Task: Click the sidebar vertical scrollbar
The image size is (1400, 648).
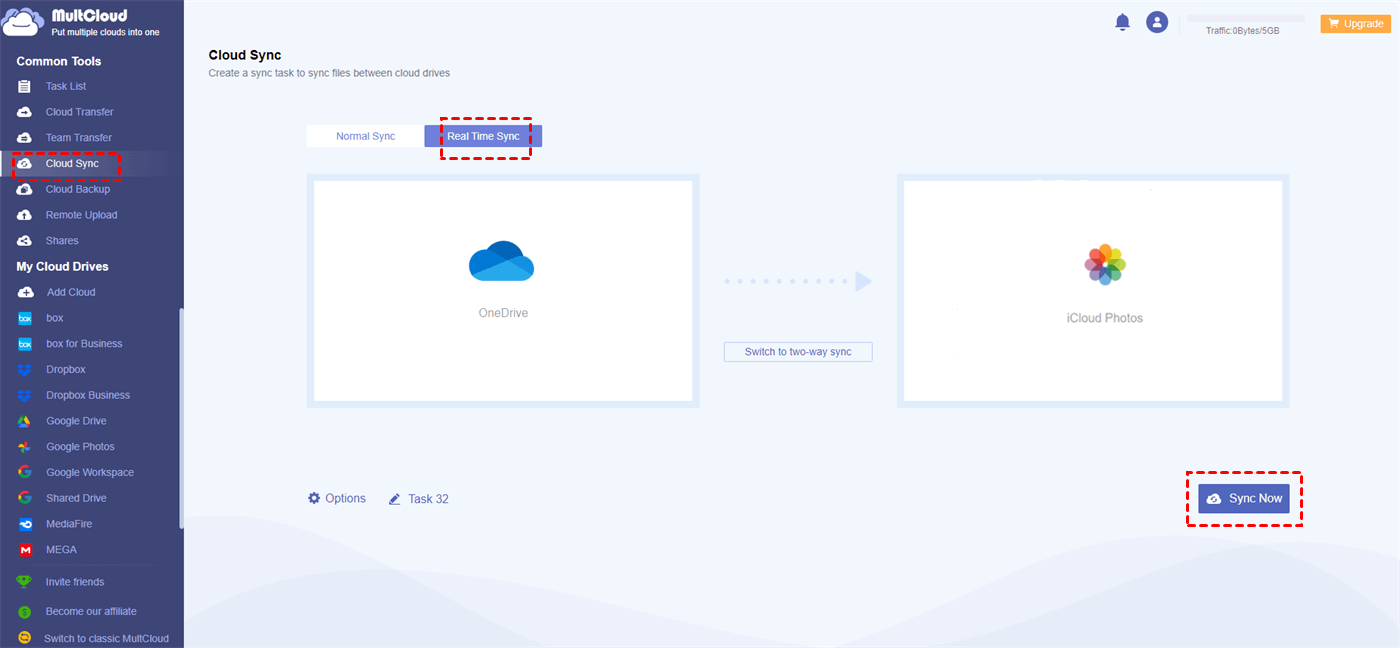Action: click(181, 418)
